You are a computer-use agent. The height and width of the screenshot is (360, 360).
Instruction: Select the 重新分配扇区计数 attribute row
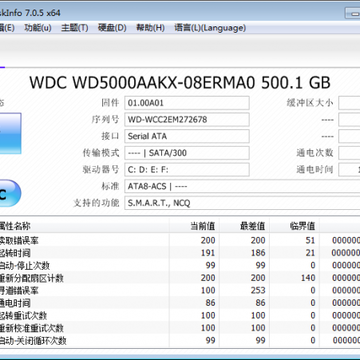click(180, 278)
